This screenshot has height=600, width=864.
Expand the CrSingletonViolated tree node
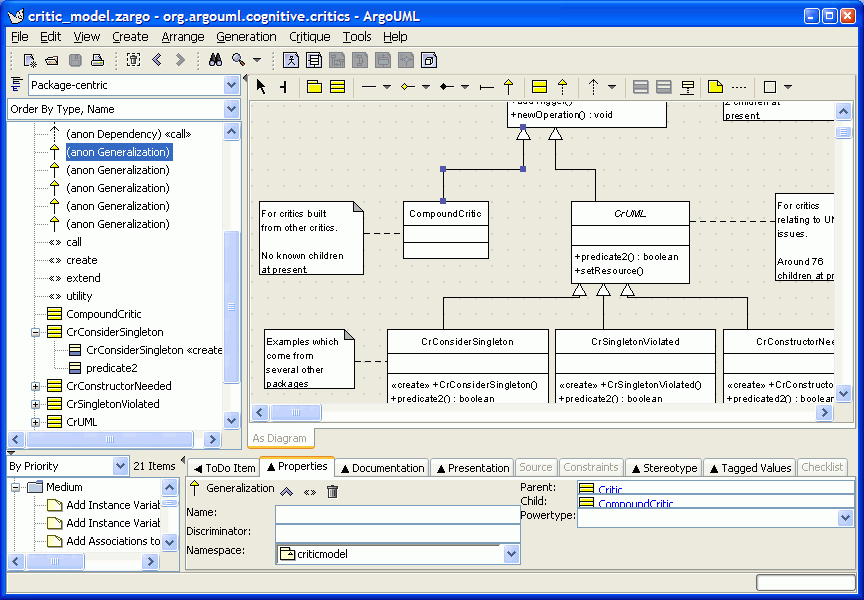click(x=35, y=404)
